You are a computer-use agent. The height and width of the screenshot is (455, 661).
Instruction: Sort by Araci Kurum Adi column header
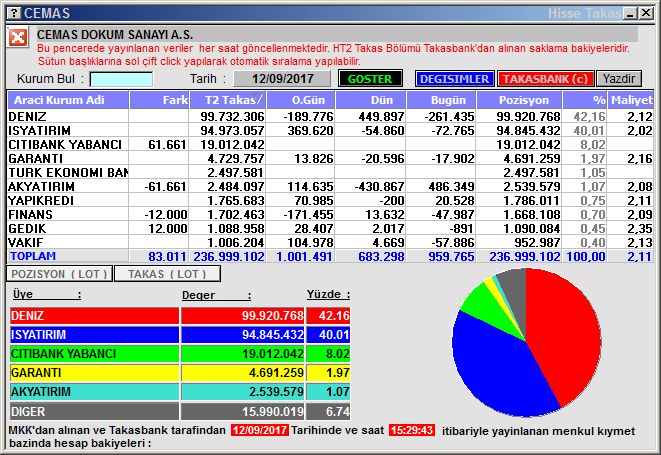click(68, 100)
